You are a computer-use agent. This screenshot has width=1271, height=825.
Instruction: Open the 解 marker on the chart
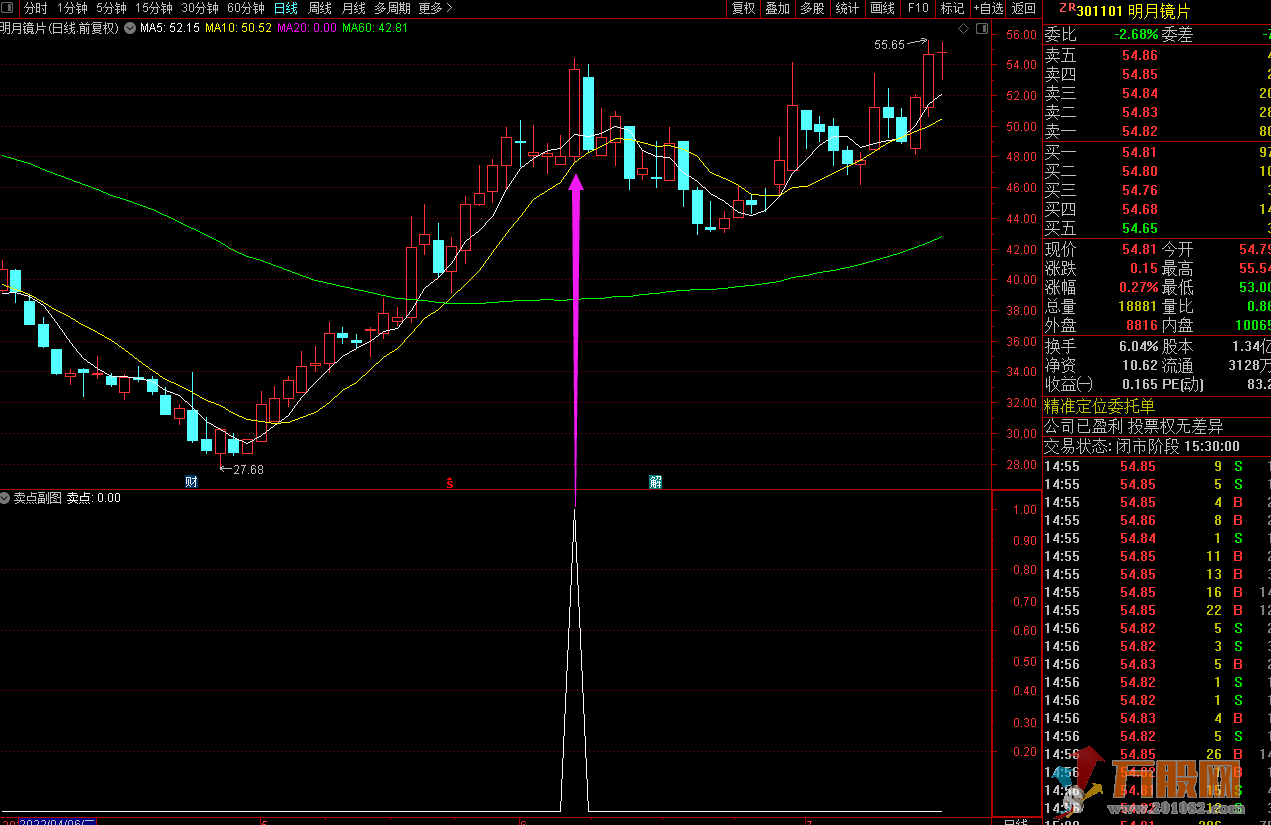(655, 482)
